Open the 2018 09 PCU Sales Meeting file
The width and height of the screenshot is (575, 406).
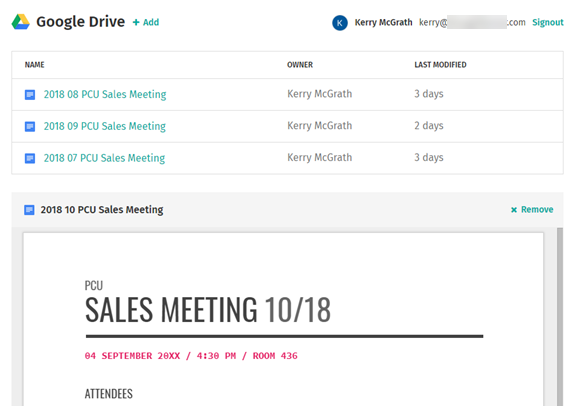pos(105,127)
